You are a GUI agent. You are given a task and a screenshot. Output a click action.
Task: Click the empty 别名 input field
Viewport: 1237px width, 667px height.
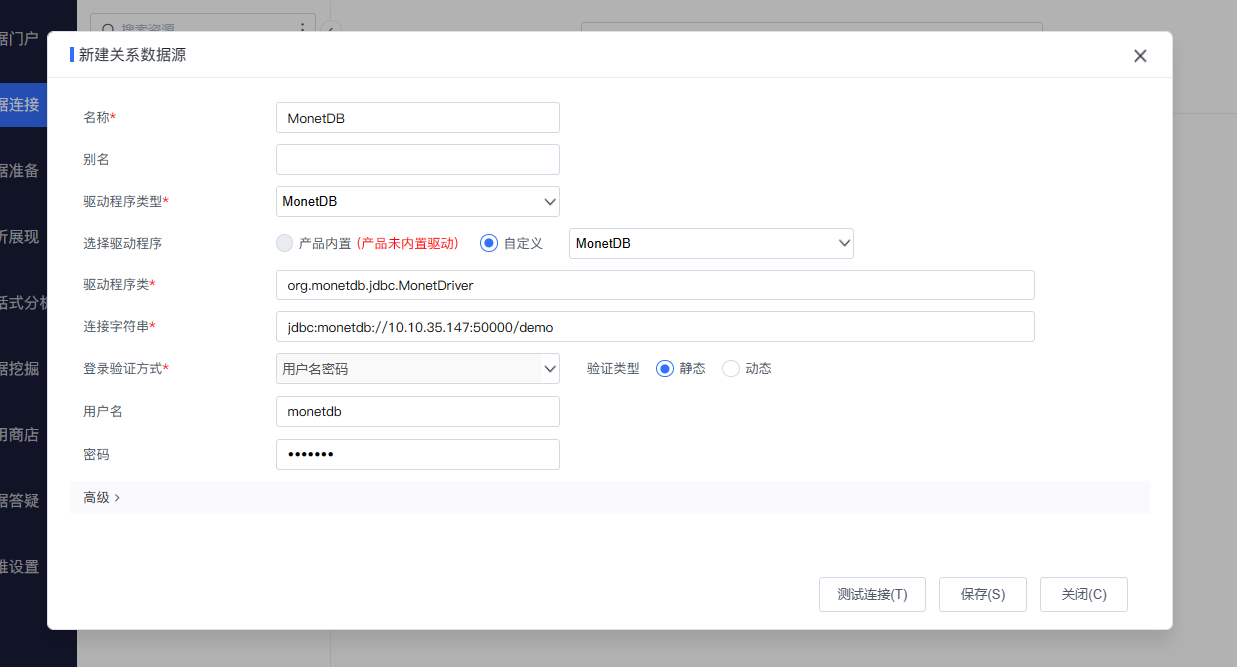pyautogui.click(x=418, y=160)
